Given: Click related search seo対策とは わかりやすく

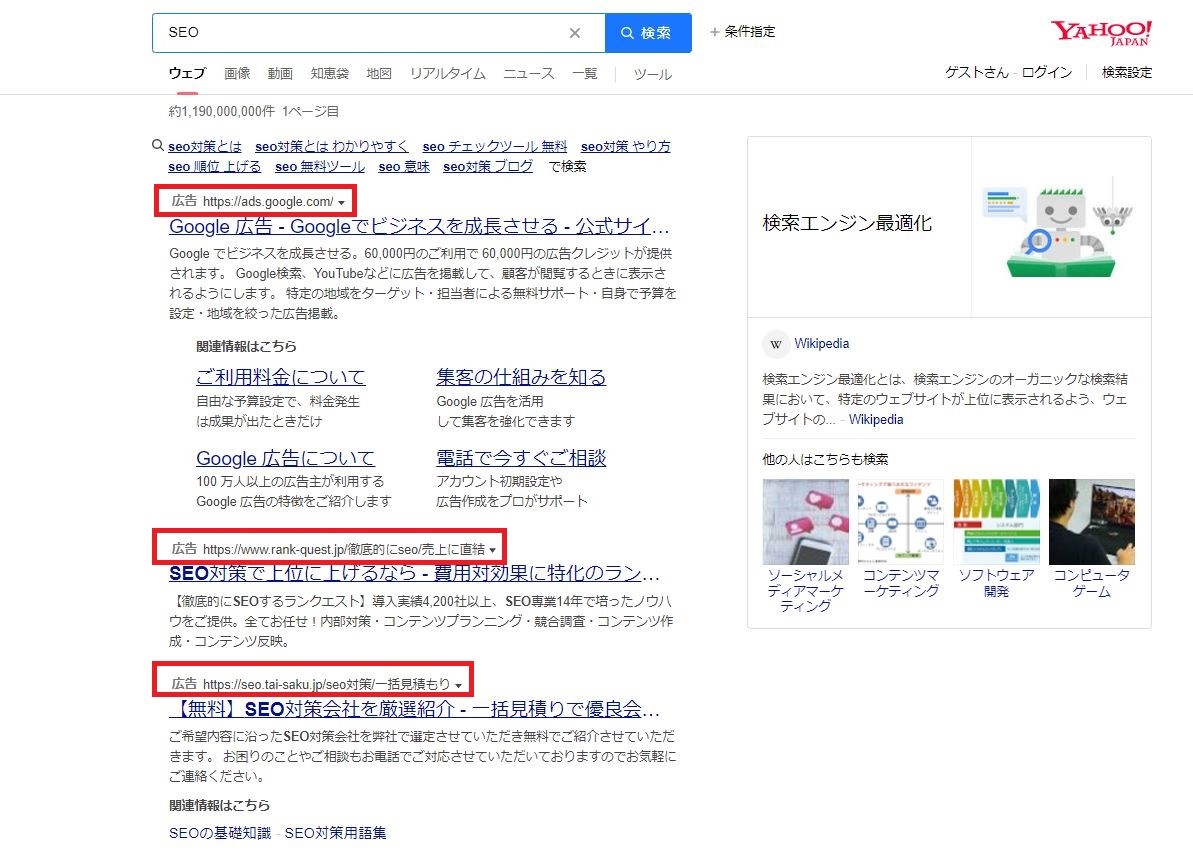Looking at the screenshot, I should 332,146.
